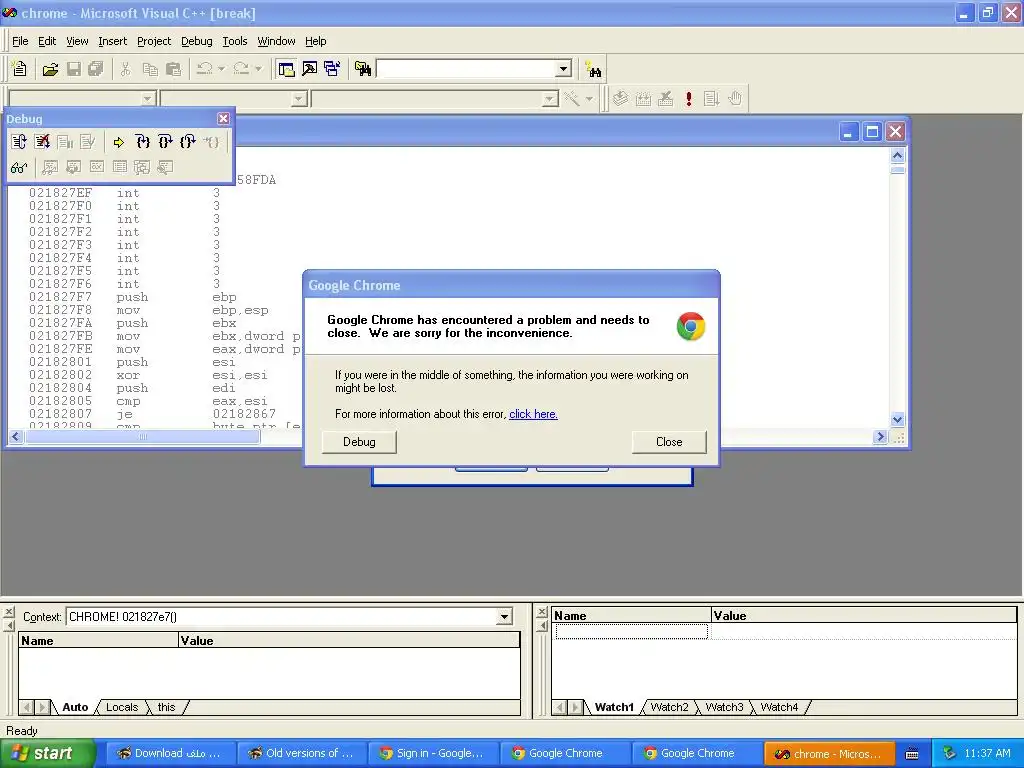Open the Tools menu
The image size is (1024, 768).
click(x=234, y=41)
